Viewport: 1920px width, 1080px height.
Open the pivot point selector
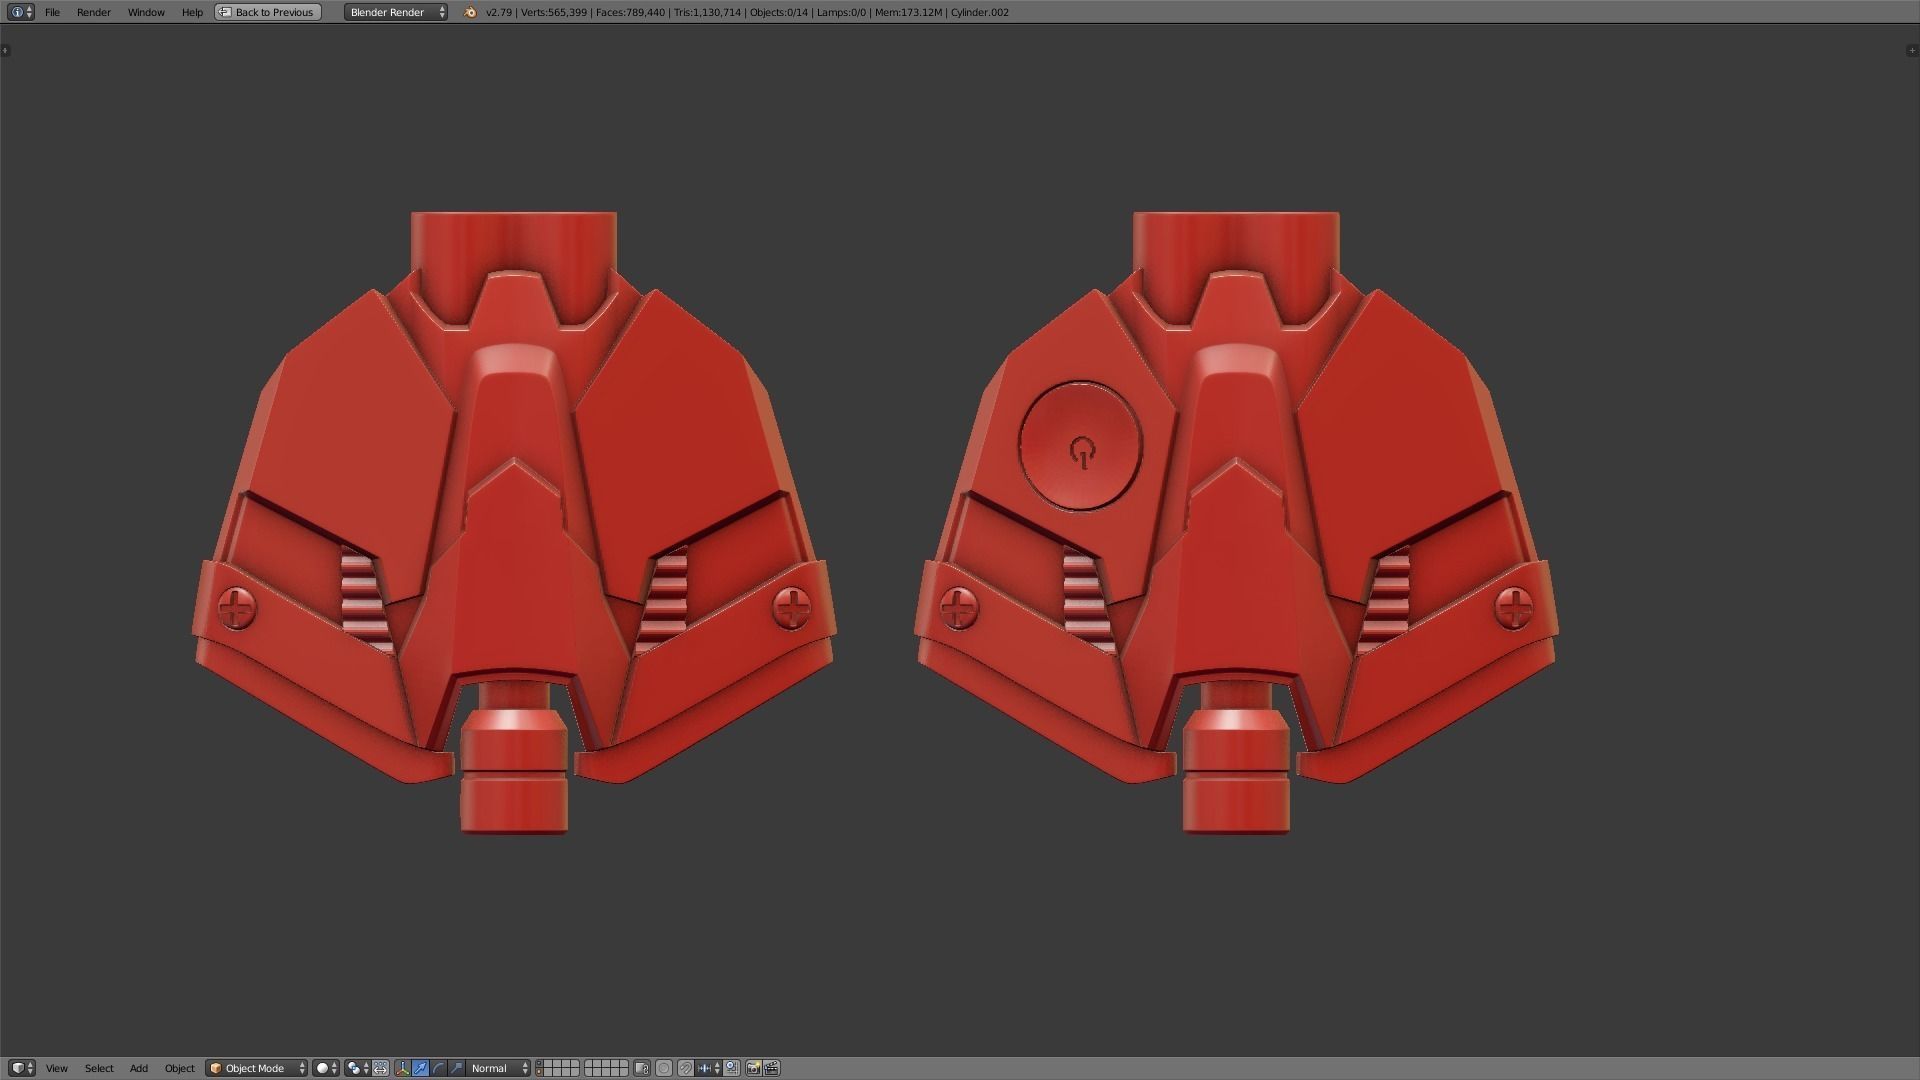pos(357,1068)
